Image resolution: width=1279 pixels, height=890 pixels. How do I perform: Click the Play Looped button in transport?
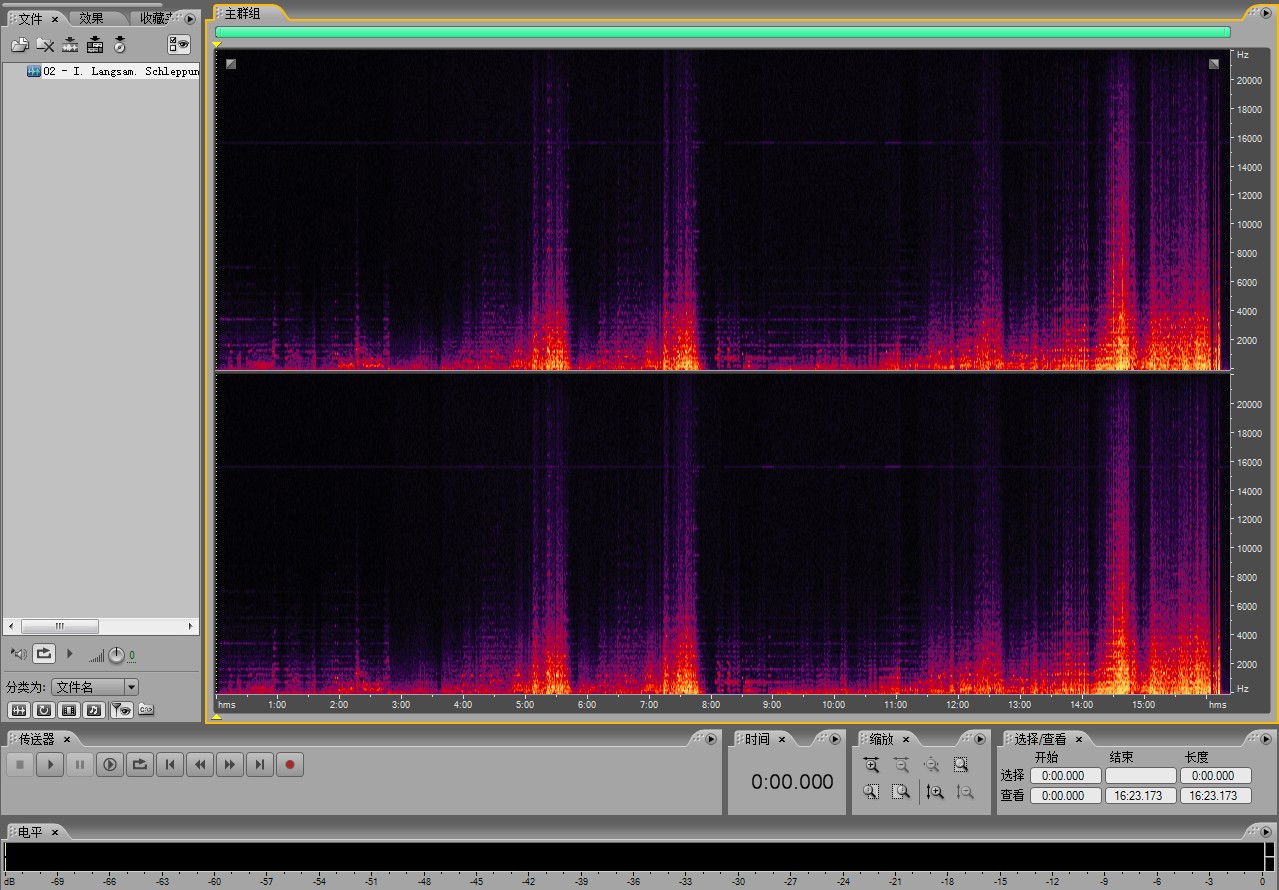point(140,765)
